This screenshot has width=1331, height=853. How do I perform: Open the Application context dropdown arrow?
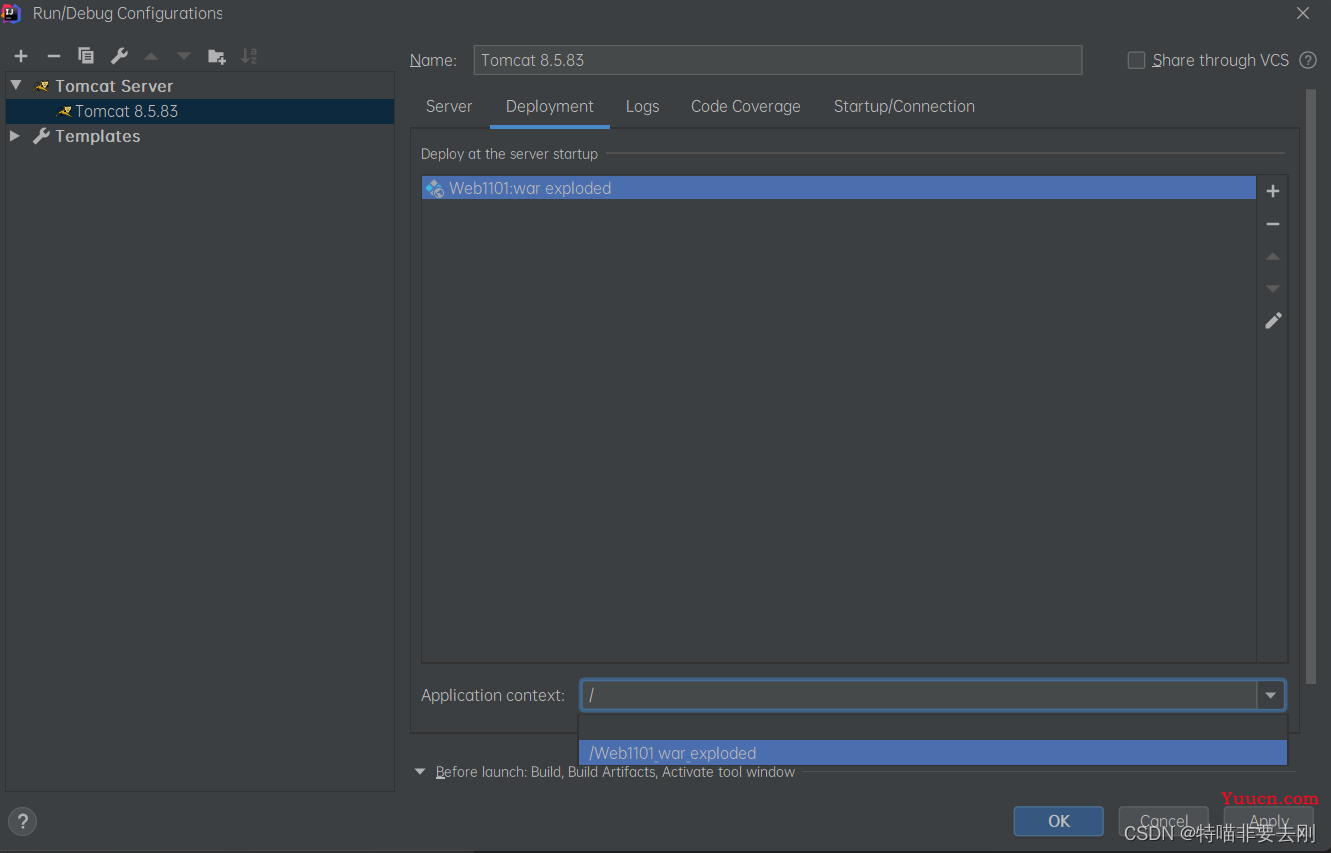coord(1270,695)
